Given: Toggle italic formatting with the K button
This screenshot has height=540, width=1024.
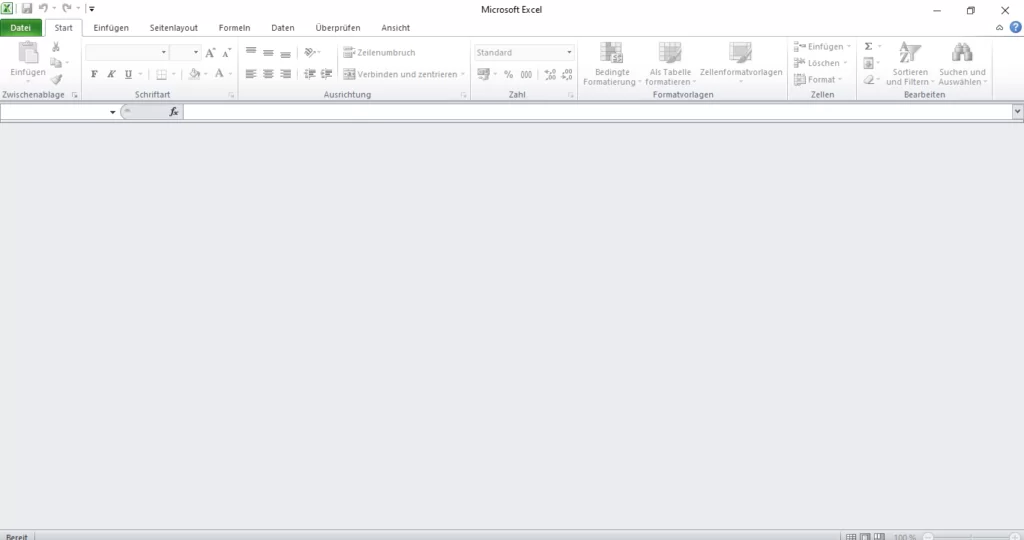Looking at the screenshot, I should [111, 74].
